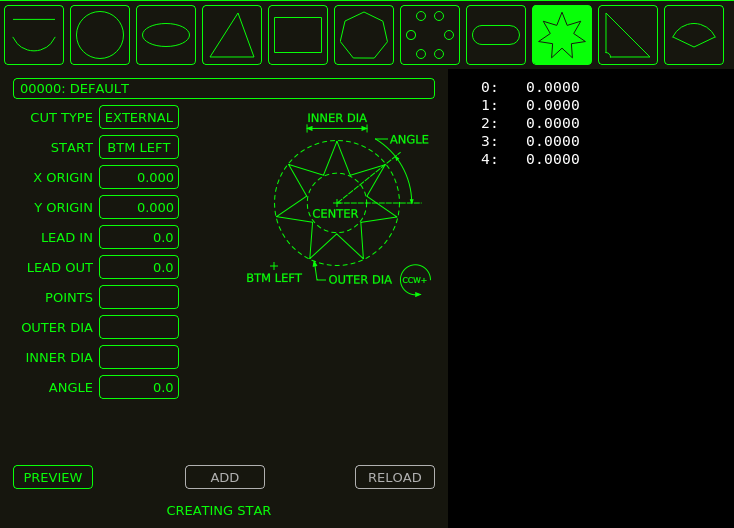
Task: Select the sector shape icon
Action: click(694, 35)
